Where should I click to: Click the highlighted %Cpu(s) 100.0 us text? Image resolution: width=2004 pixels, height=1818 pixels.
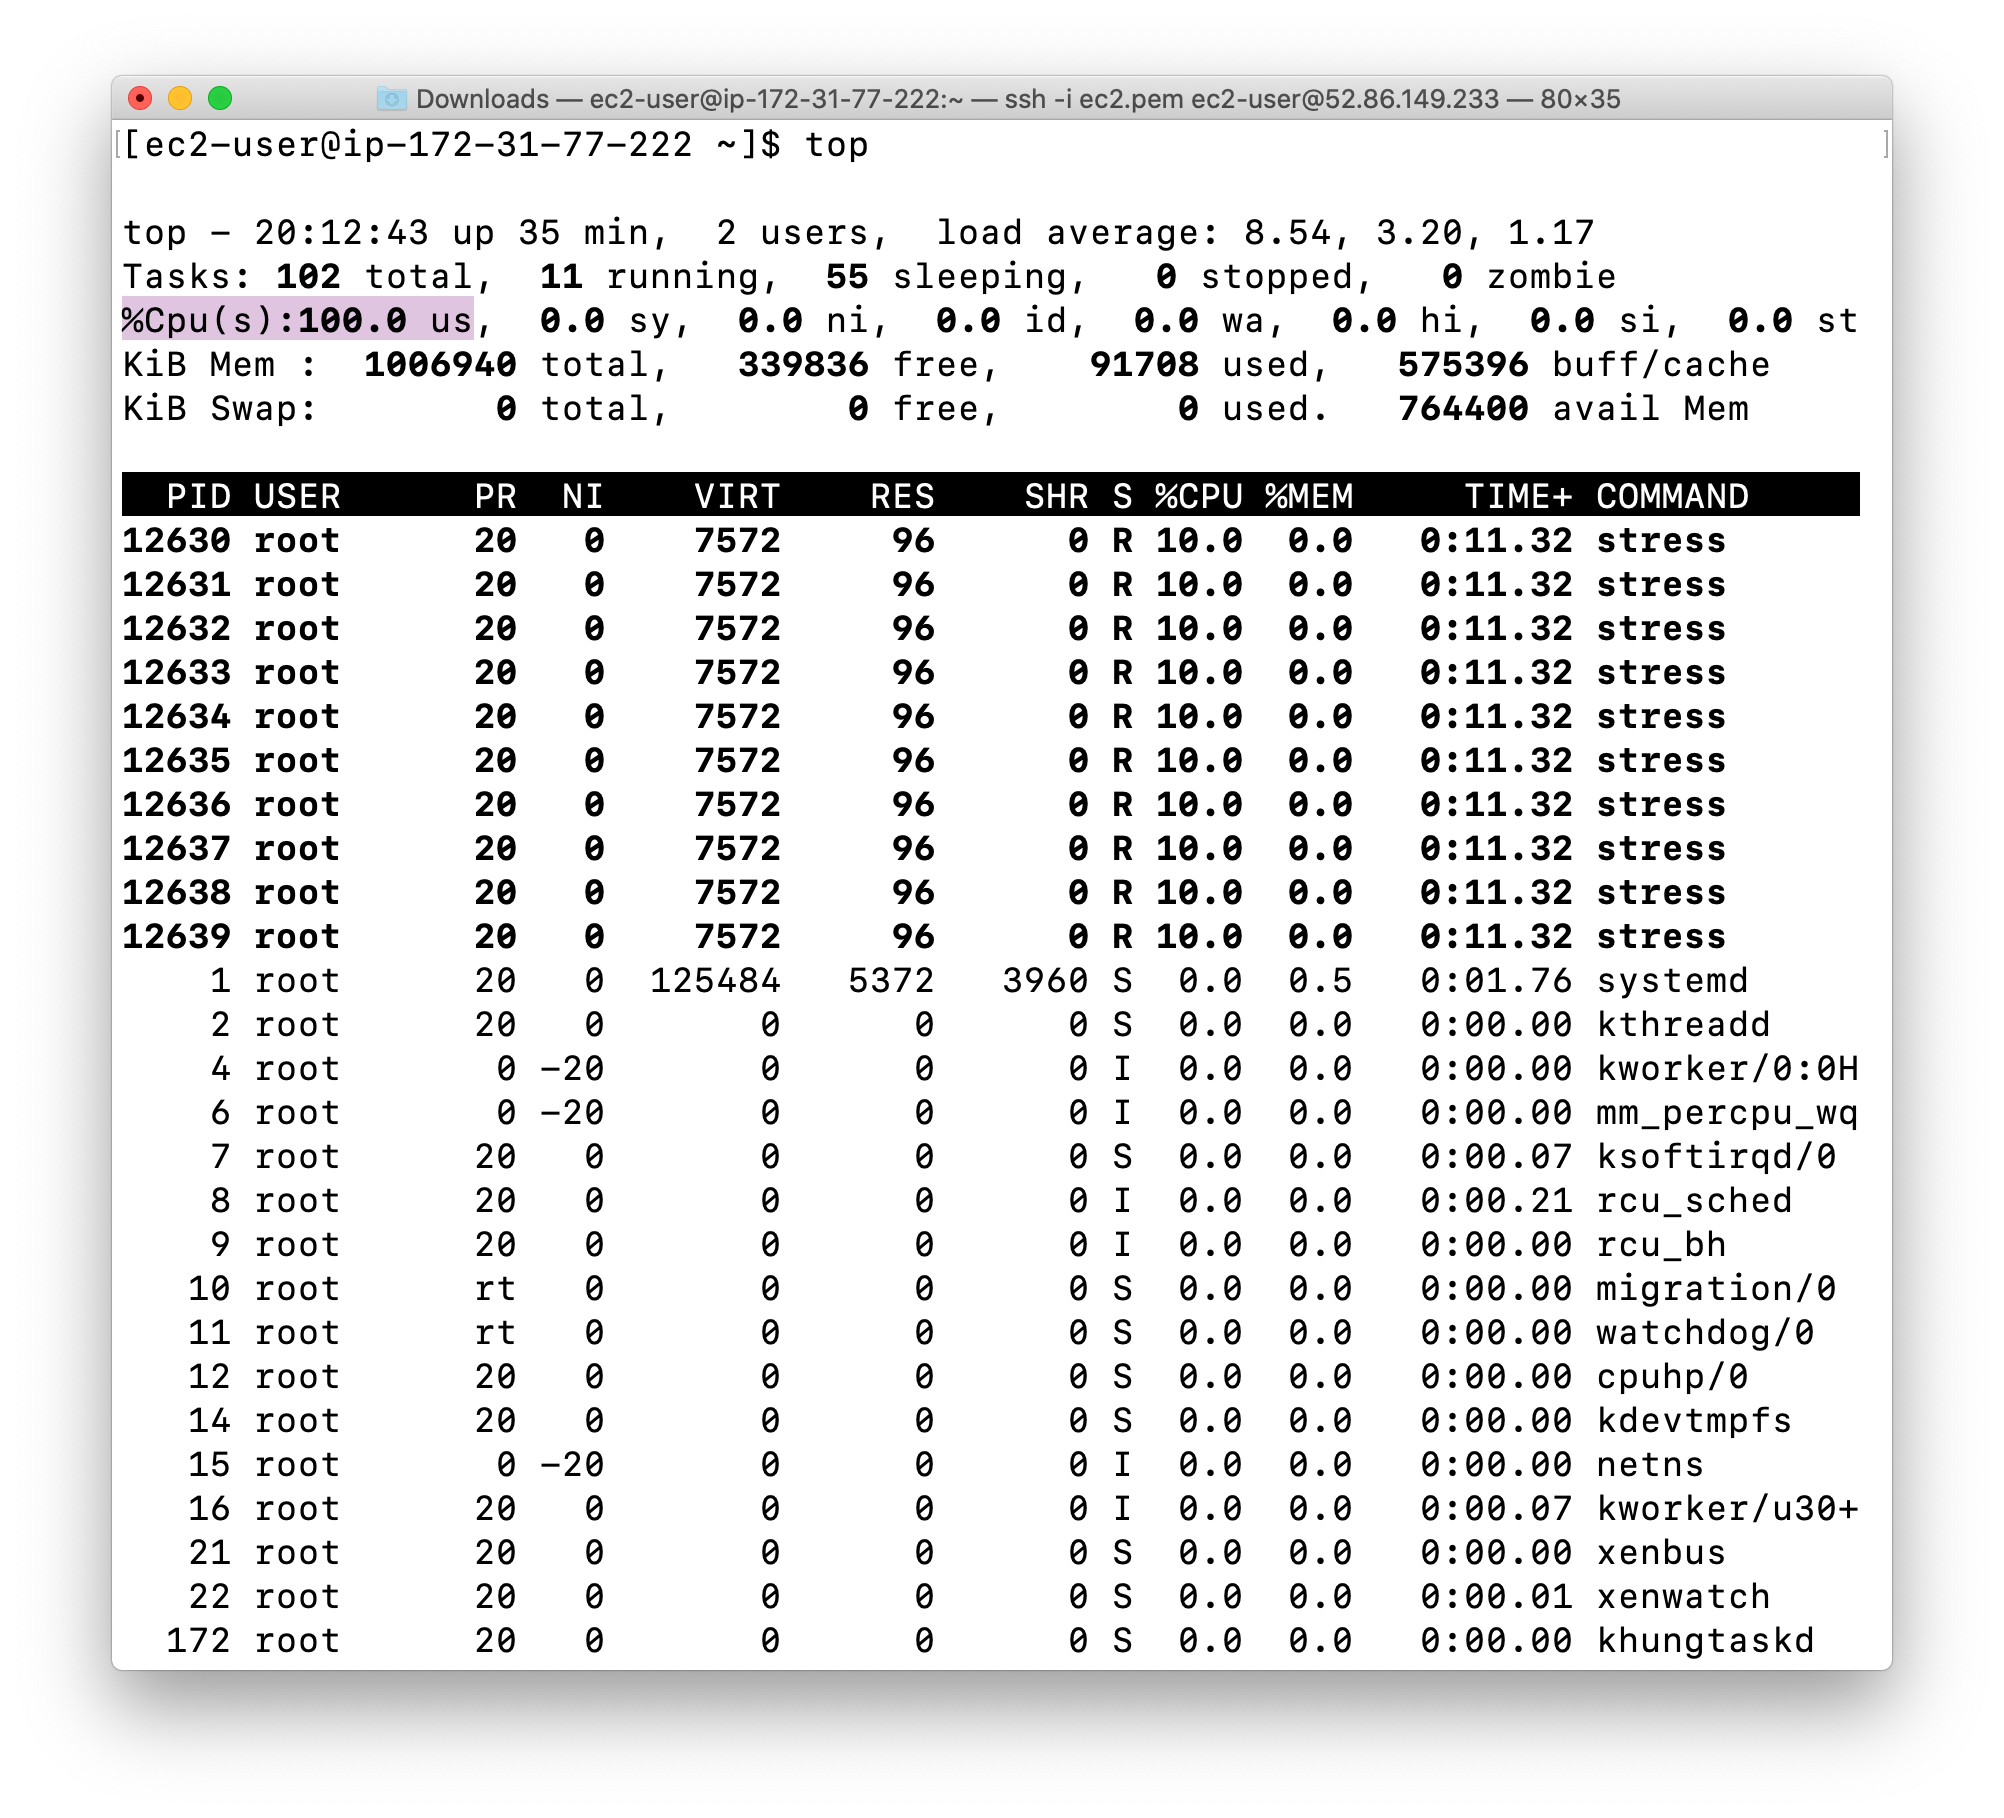coord(297,320)
